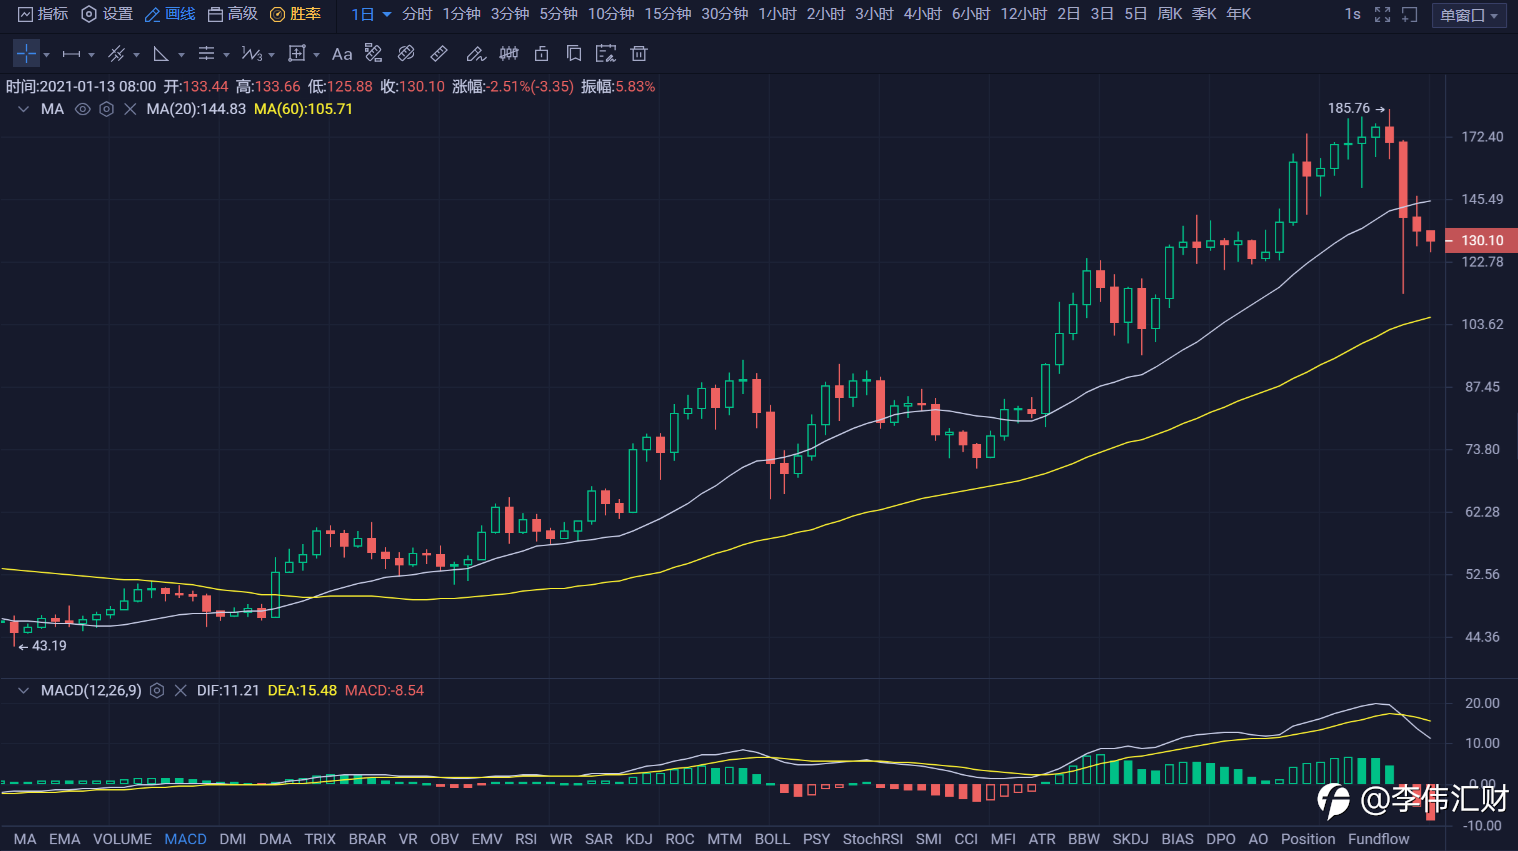
Task: Select the KDJ indicator tab
Action: [x=639, y=839]
